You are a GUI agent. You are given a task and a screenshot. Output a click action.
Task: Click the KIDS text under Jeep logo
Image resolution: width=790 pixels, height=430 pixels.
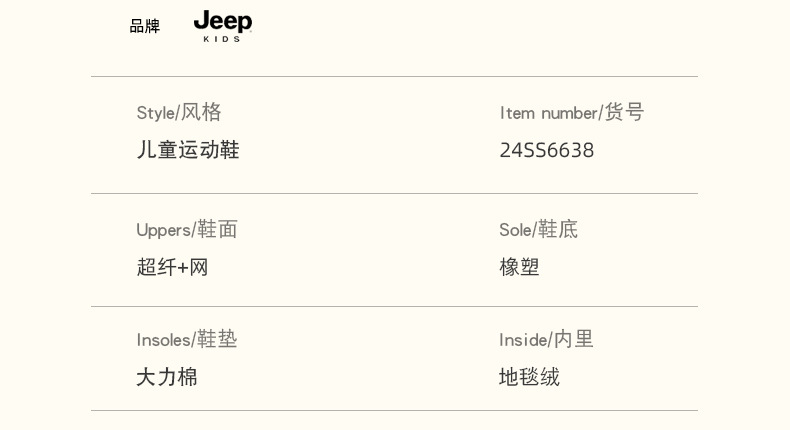tap(222, 39)
